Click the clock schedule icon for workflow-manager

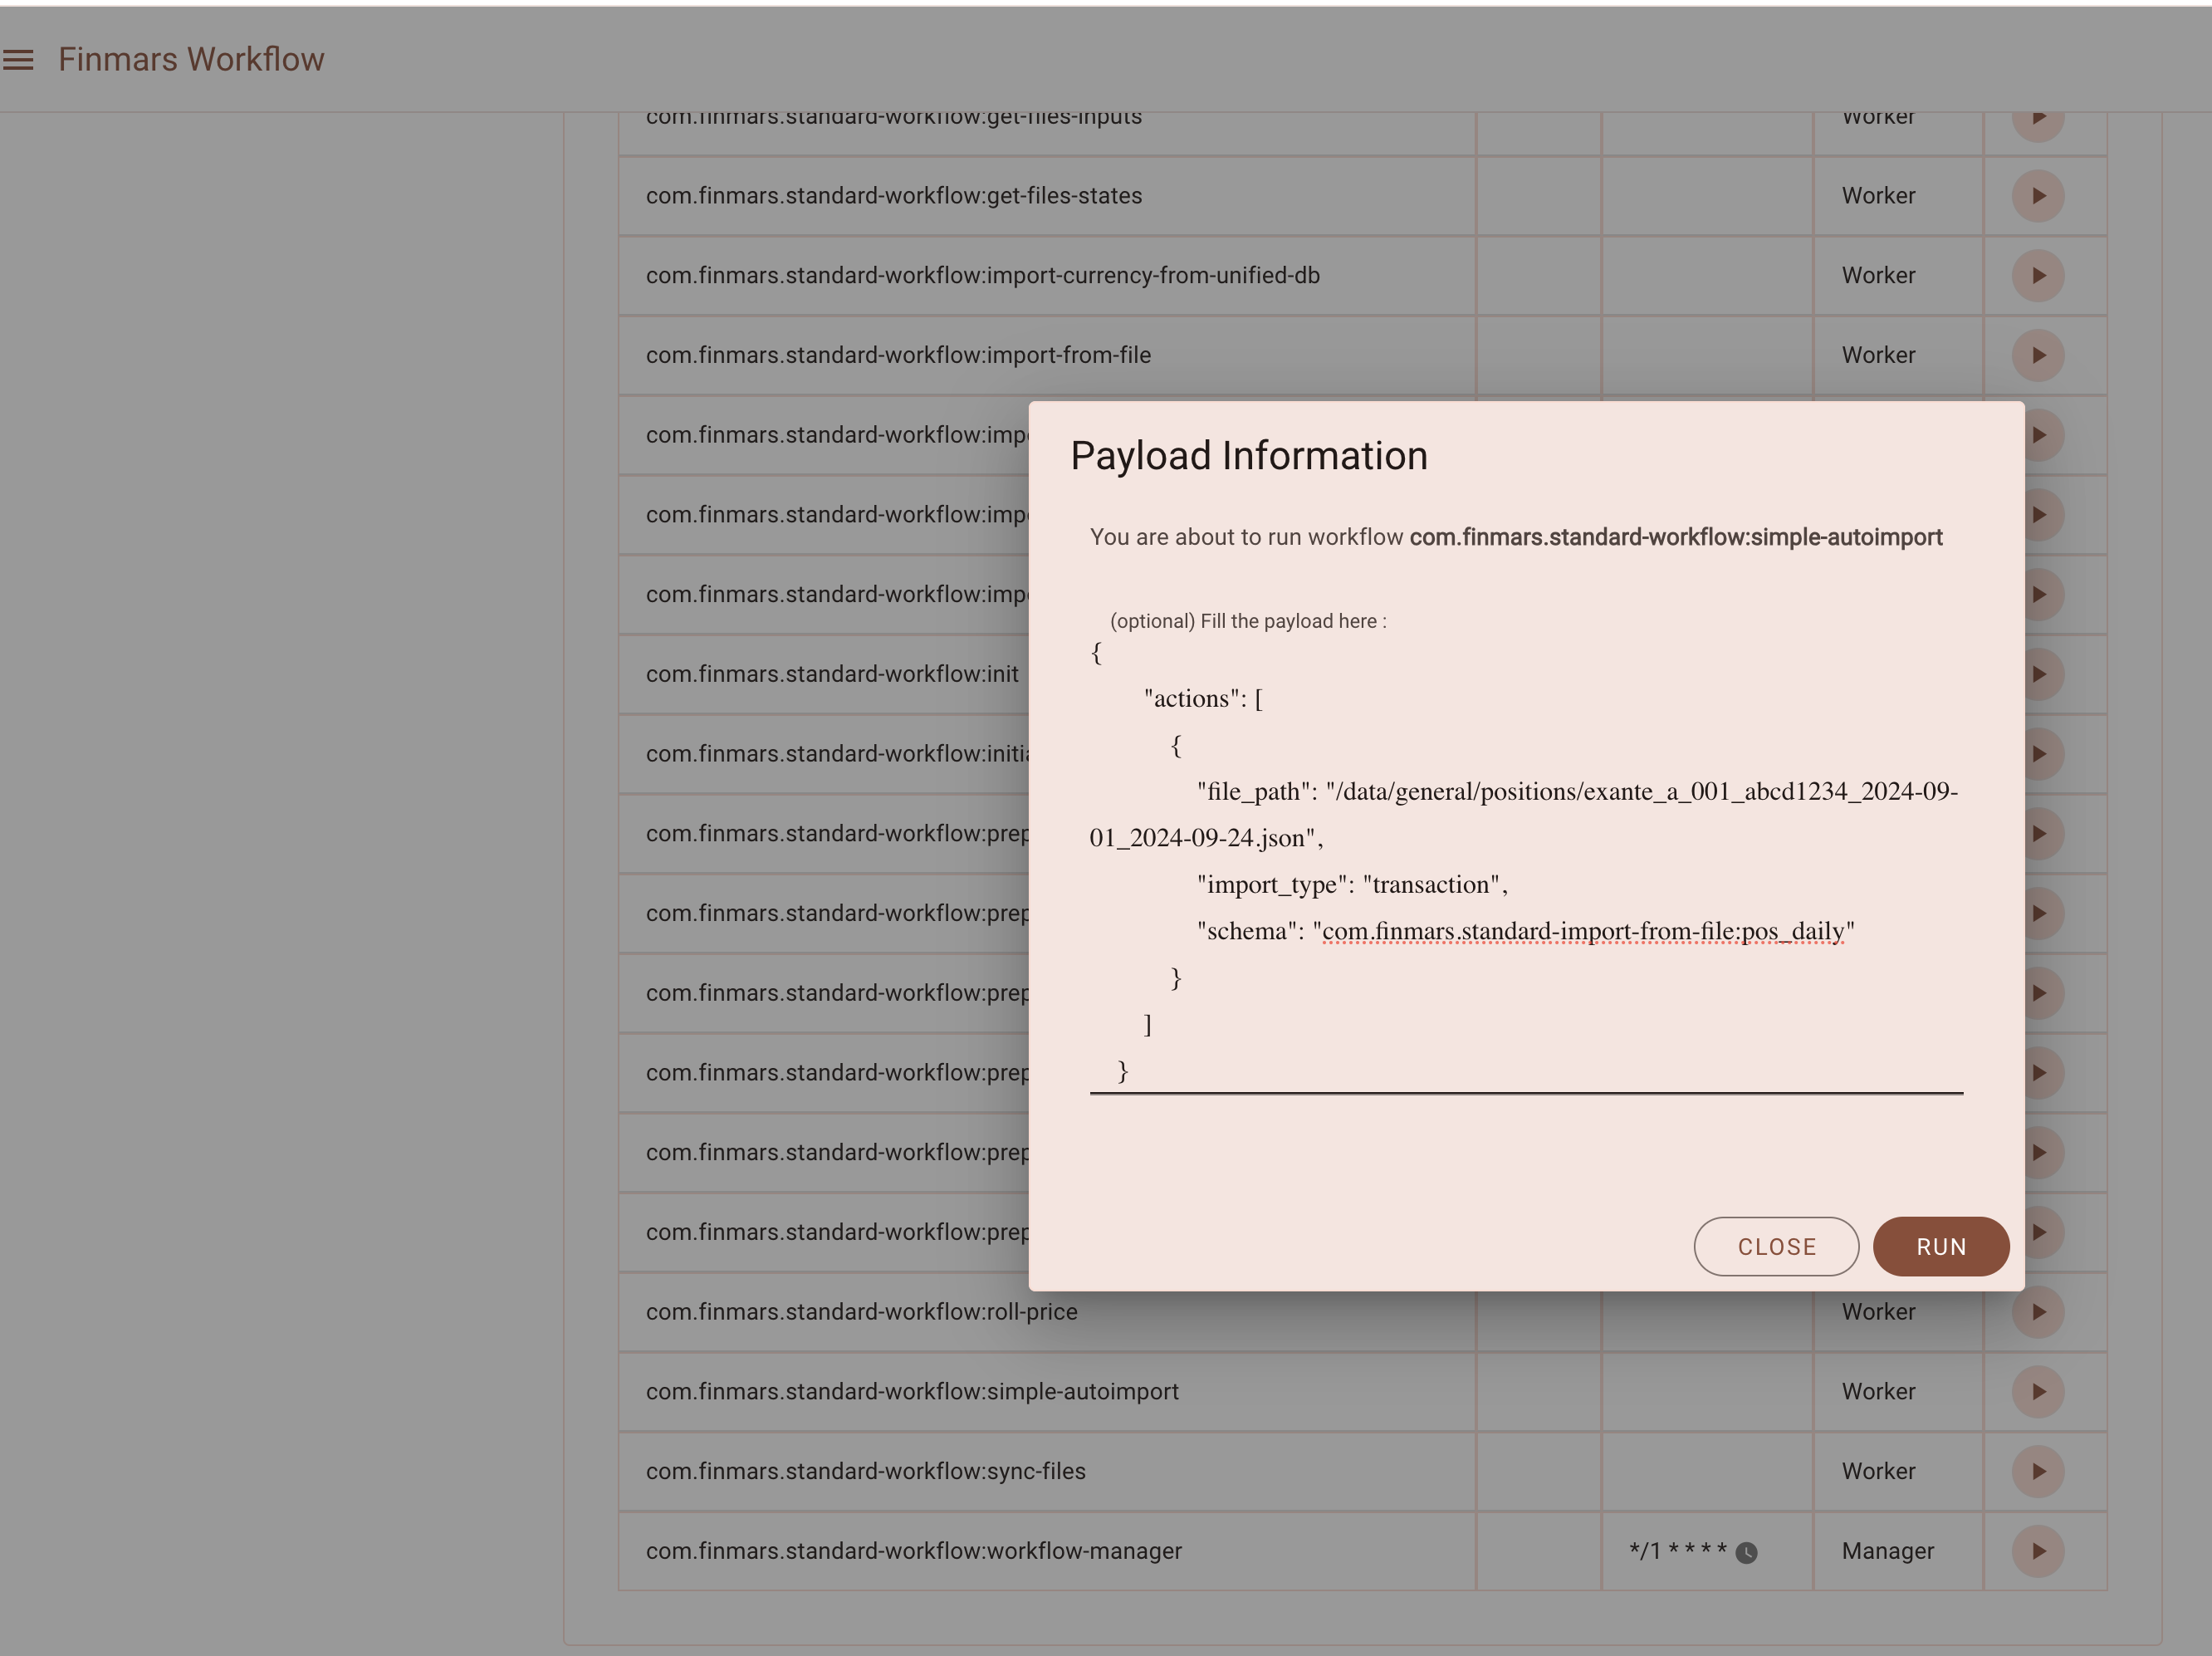tap(1746, 1552)
